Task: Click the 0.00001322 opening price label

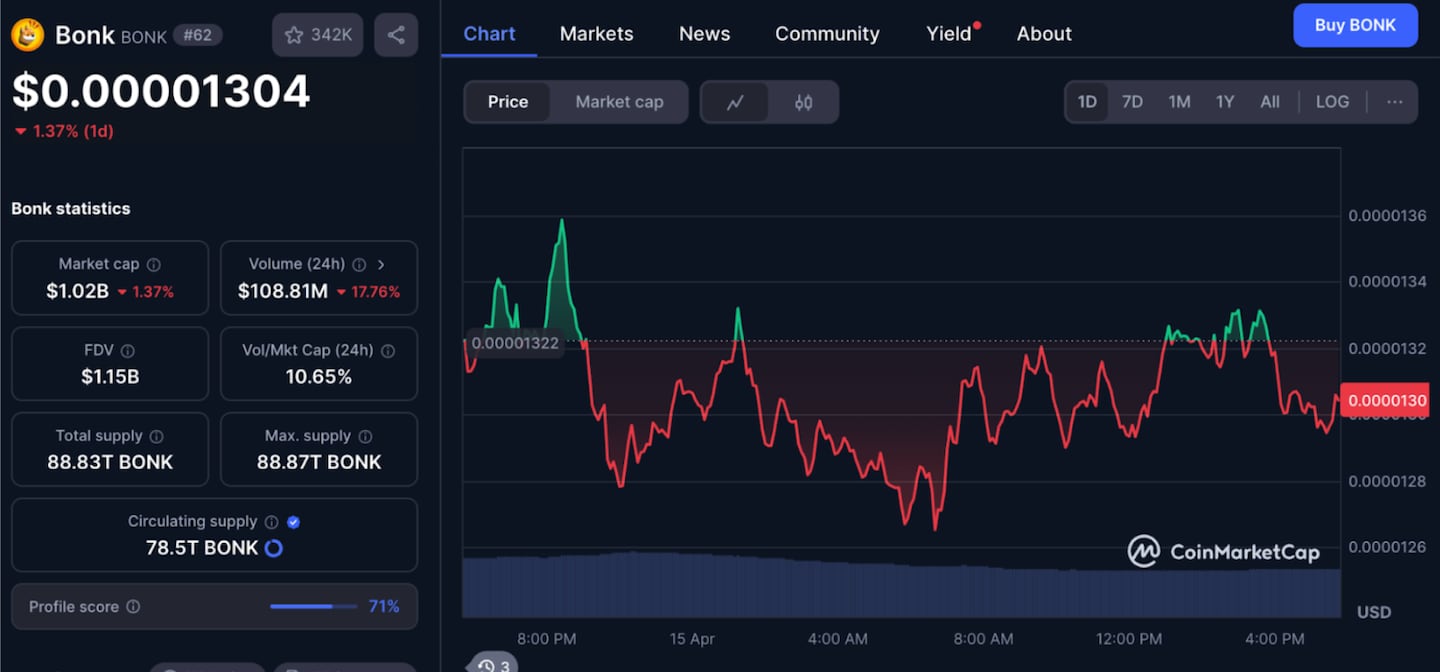Action: click(514, 343)
